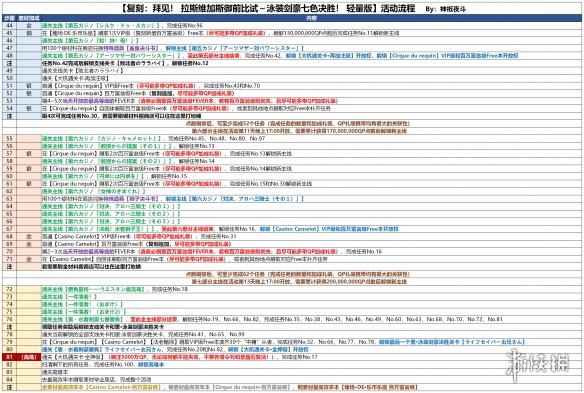
Task: Click the activity guide title at top
Action: pos(268,8)
